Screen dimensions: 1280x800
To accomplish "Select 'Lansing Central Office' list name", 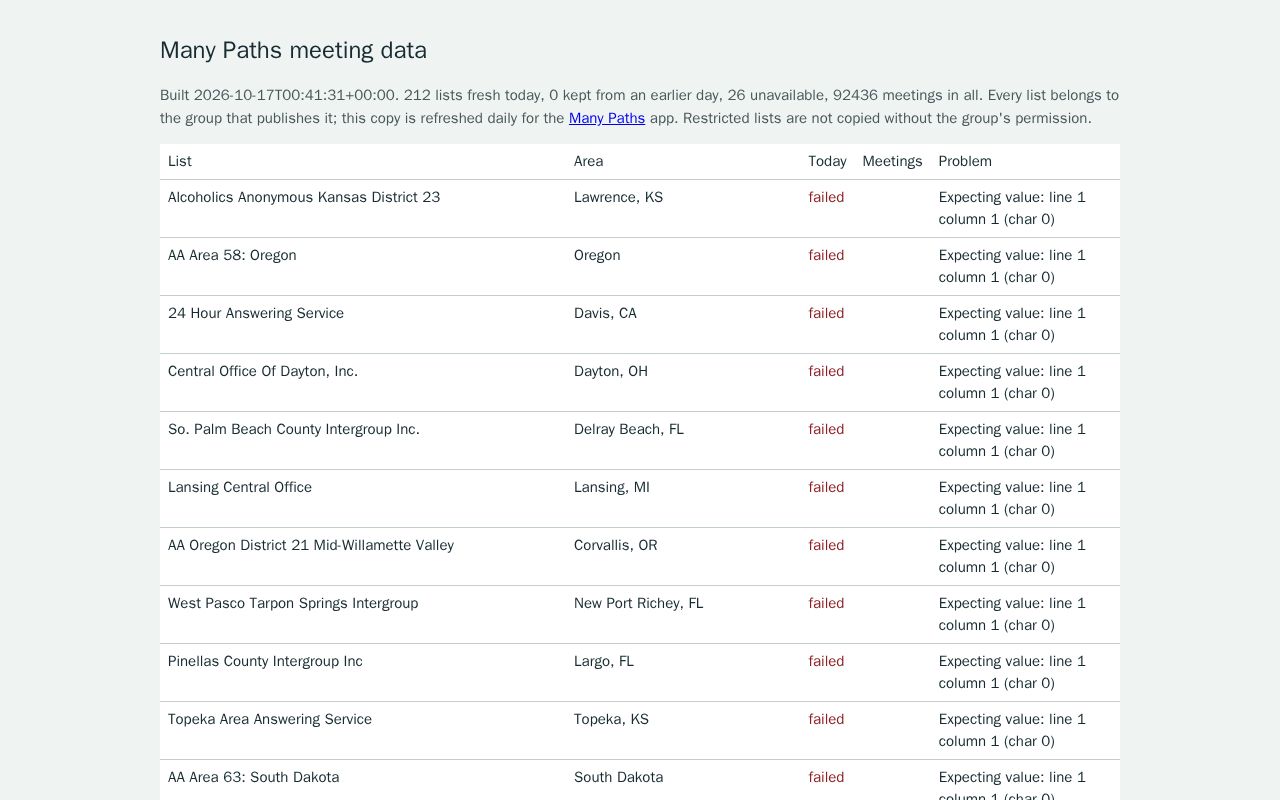I will click(x=240, y=487).
